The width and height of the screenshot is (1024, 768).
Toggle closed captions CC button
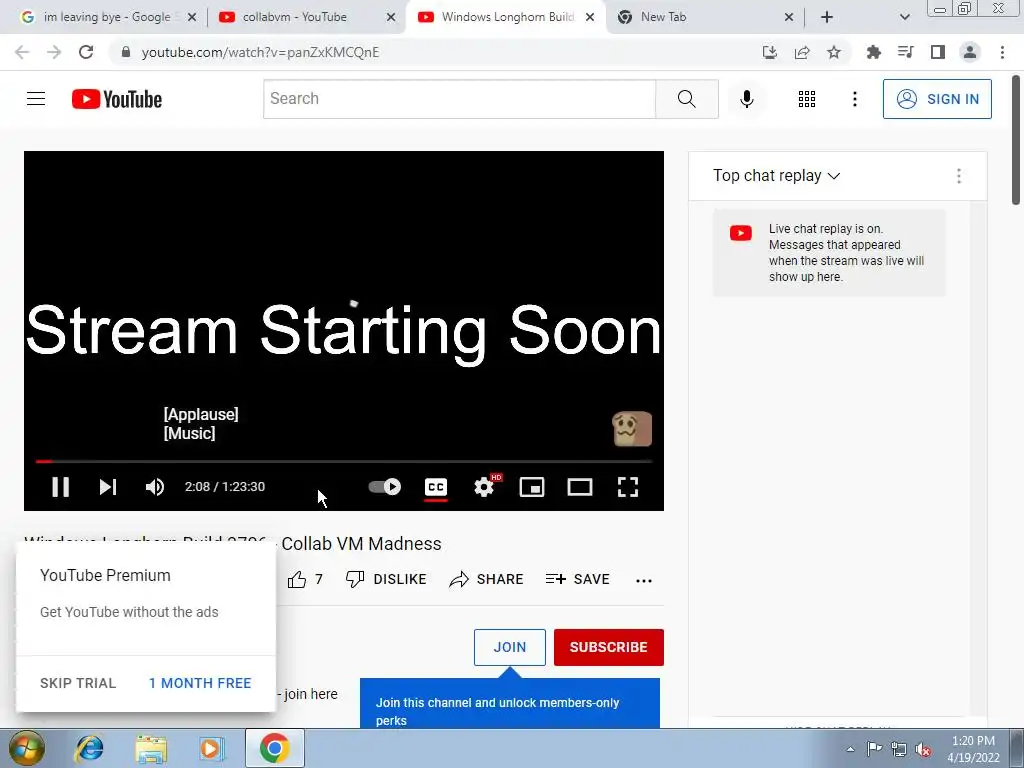click(436, 487)
